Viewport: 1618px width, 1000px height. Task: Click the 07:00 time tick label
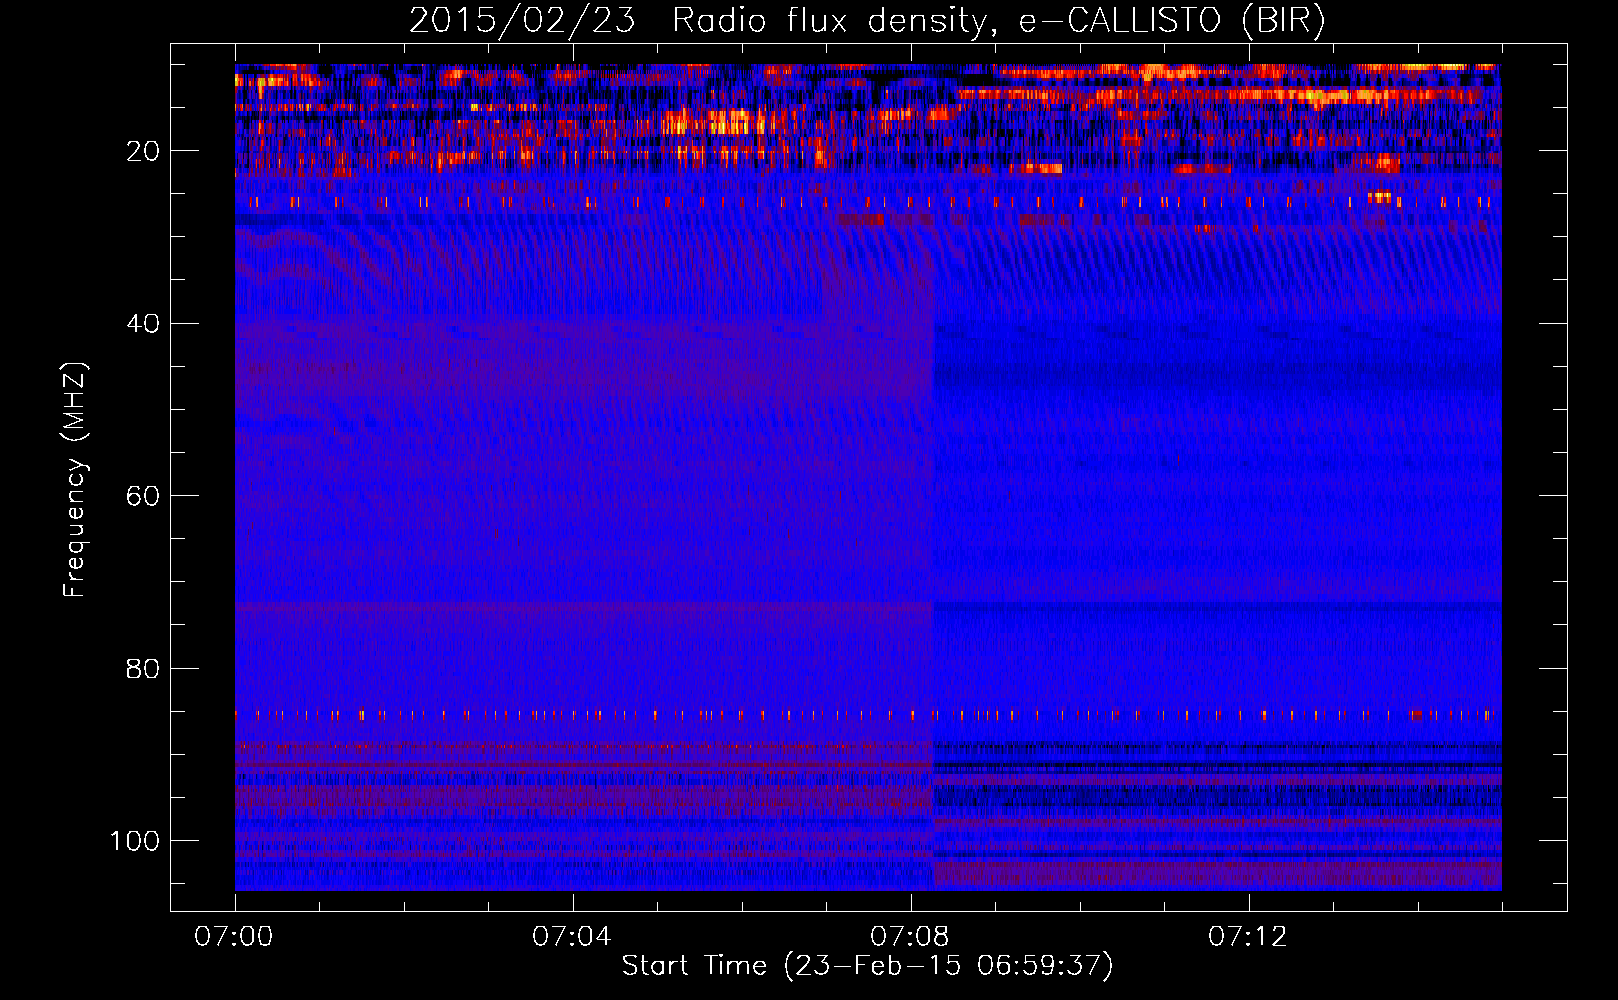click(x=234, y=936)
